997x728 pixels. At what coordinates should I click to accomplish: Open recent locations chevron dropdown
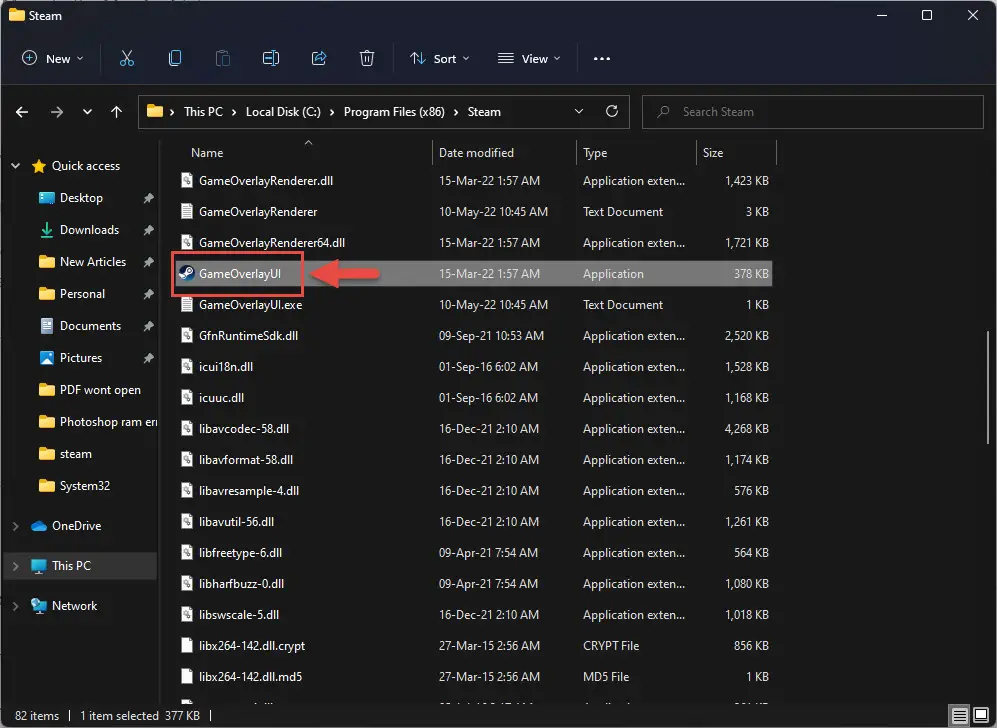pyautogui.click(x=87, y=112)
